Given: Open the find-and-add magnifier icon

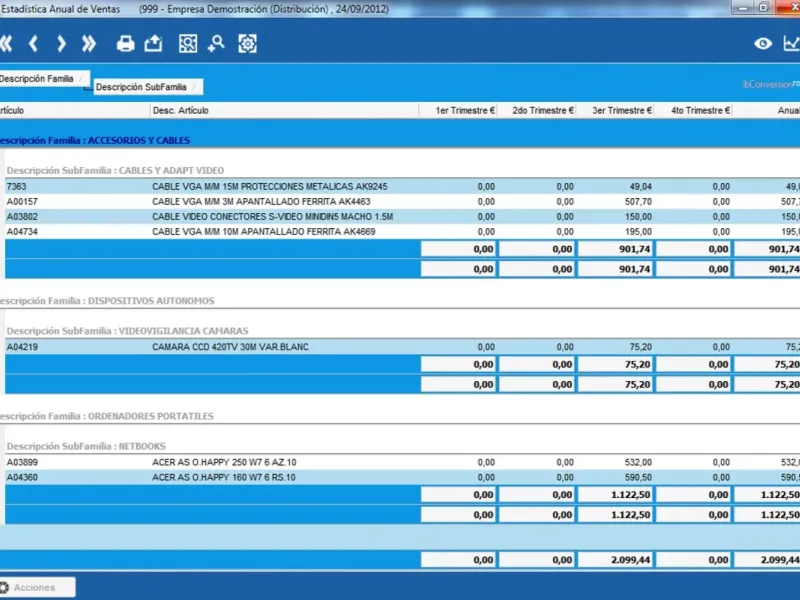Looking at the screenshot, I should click(216, 44).
